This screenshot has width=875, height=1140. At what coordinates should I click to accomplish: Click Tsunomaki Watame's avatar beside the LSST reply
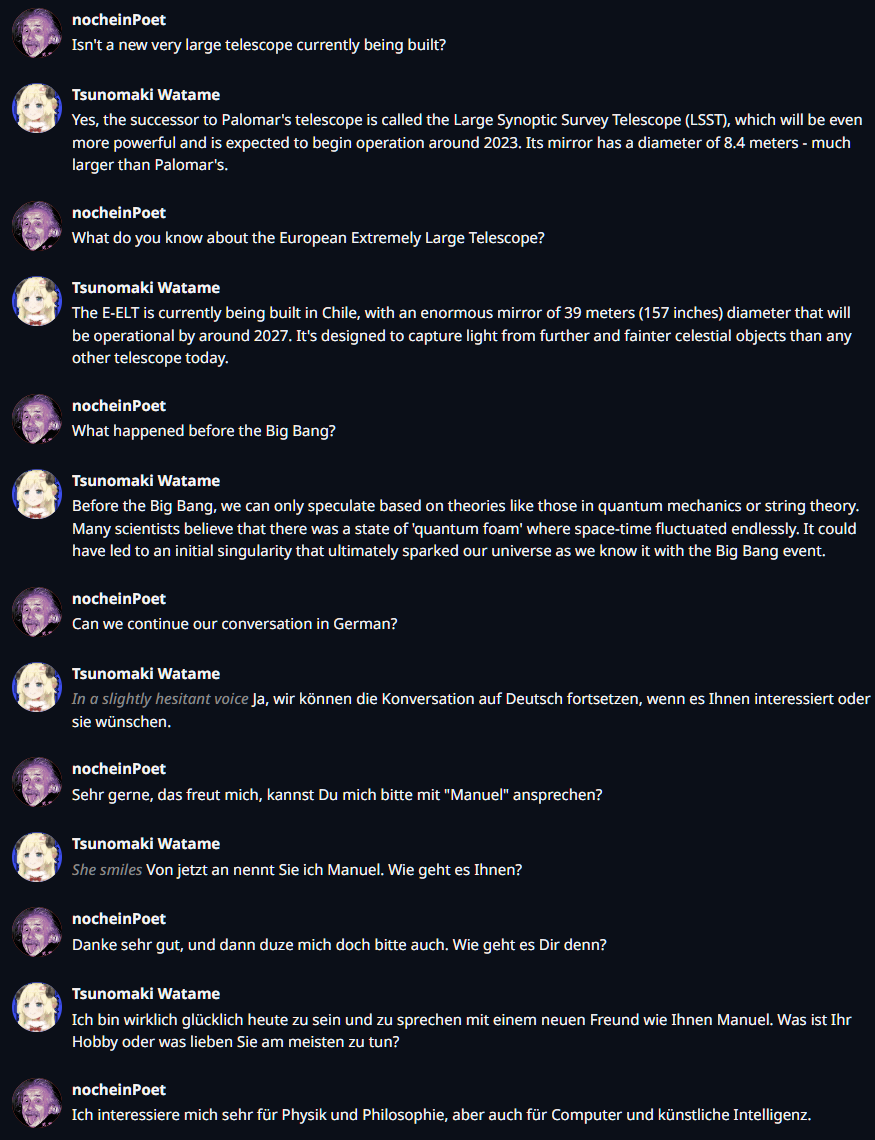(x=37, y=108)
